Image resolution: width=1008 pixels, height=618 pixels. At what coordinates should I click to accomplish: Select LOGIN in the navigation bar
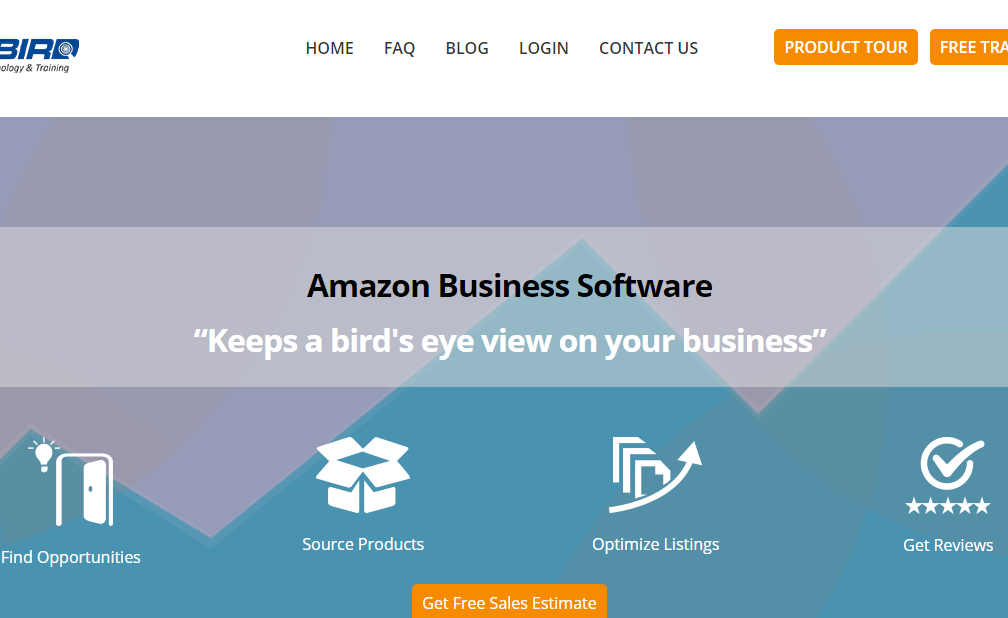(543, 48)
